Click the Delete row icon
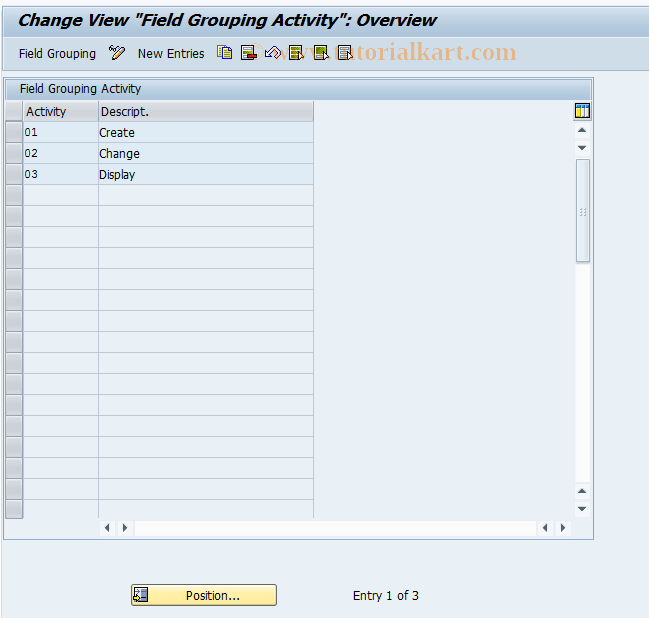Screen dimensions: 649x618 click(x=248, y=53)
